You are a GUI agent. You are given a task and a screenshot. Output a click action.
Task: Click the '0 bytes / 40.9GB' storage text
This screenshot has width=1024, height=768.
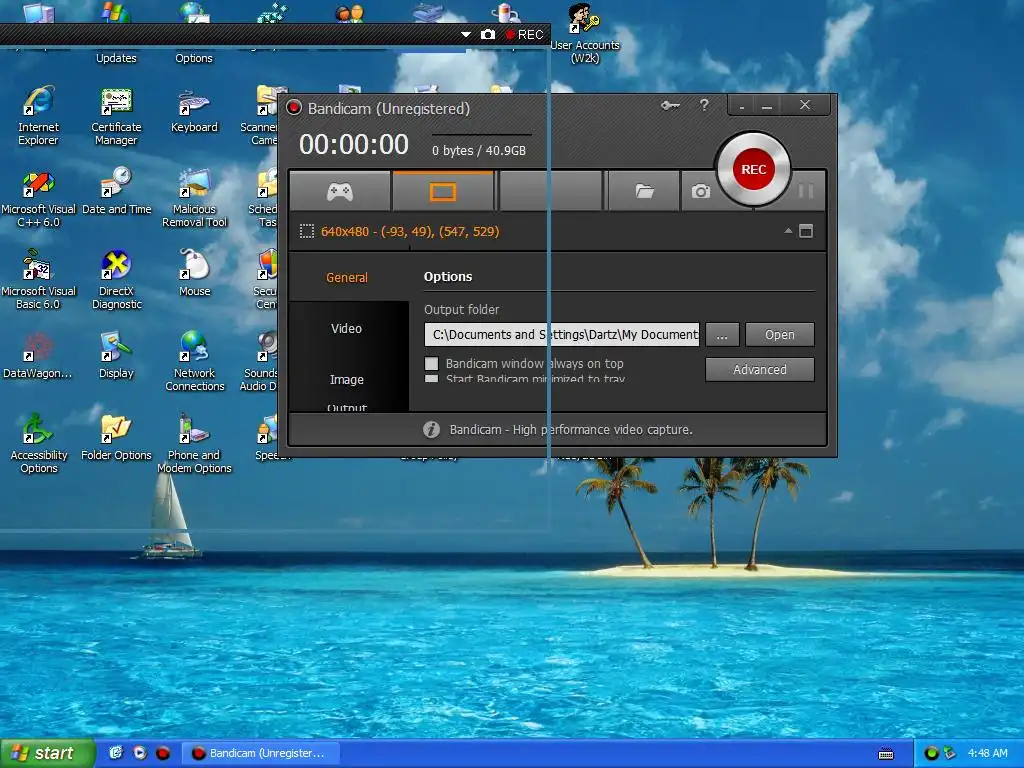[479, 151]
